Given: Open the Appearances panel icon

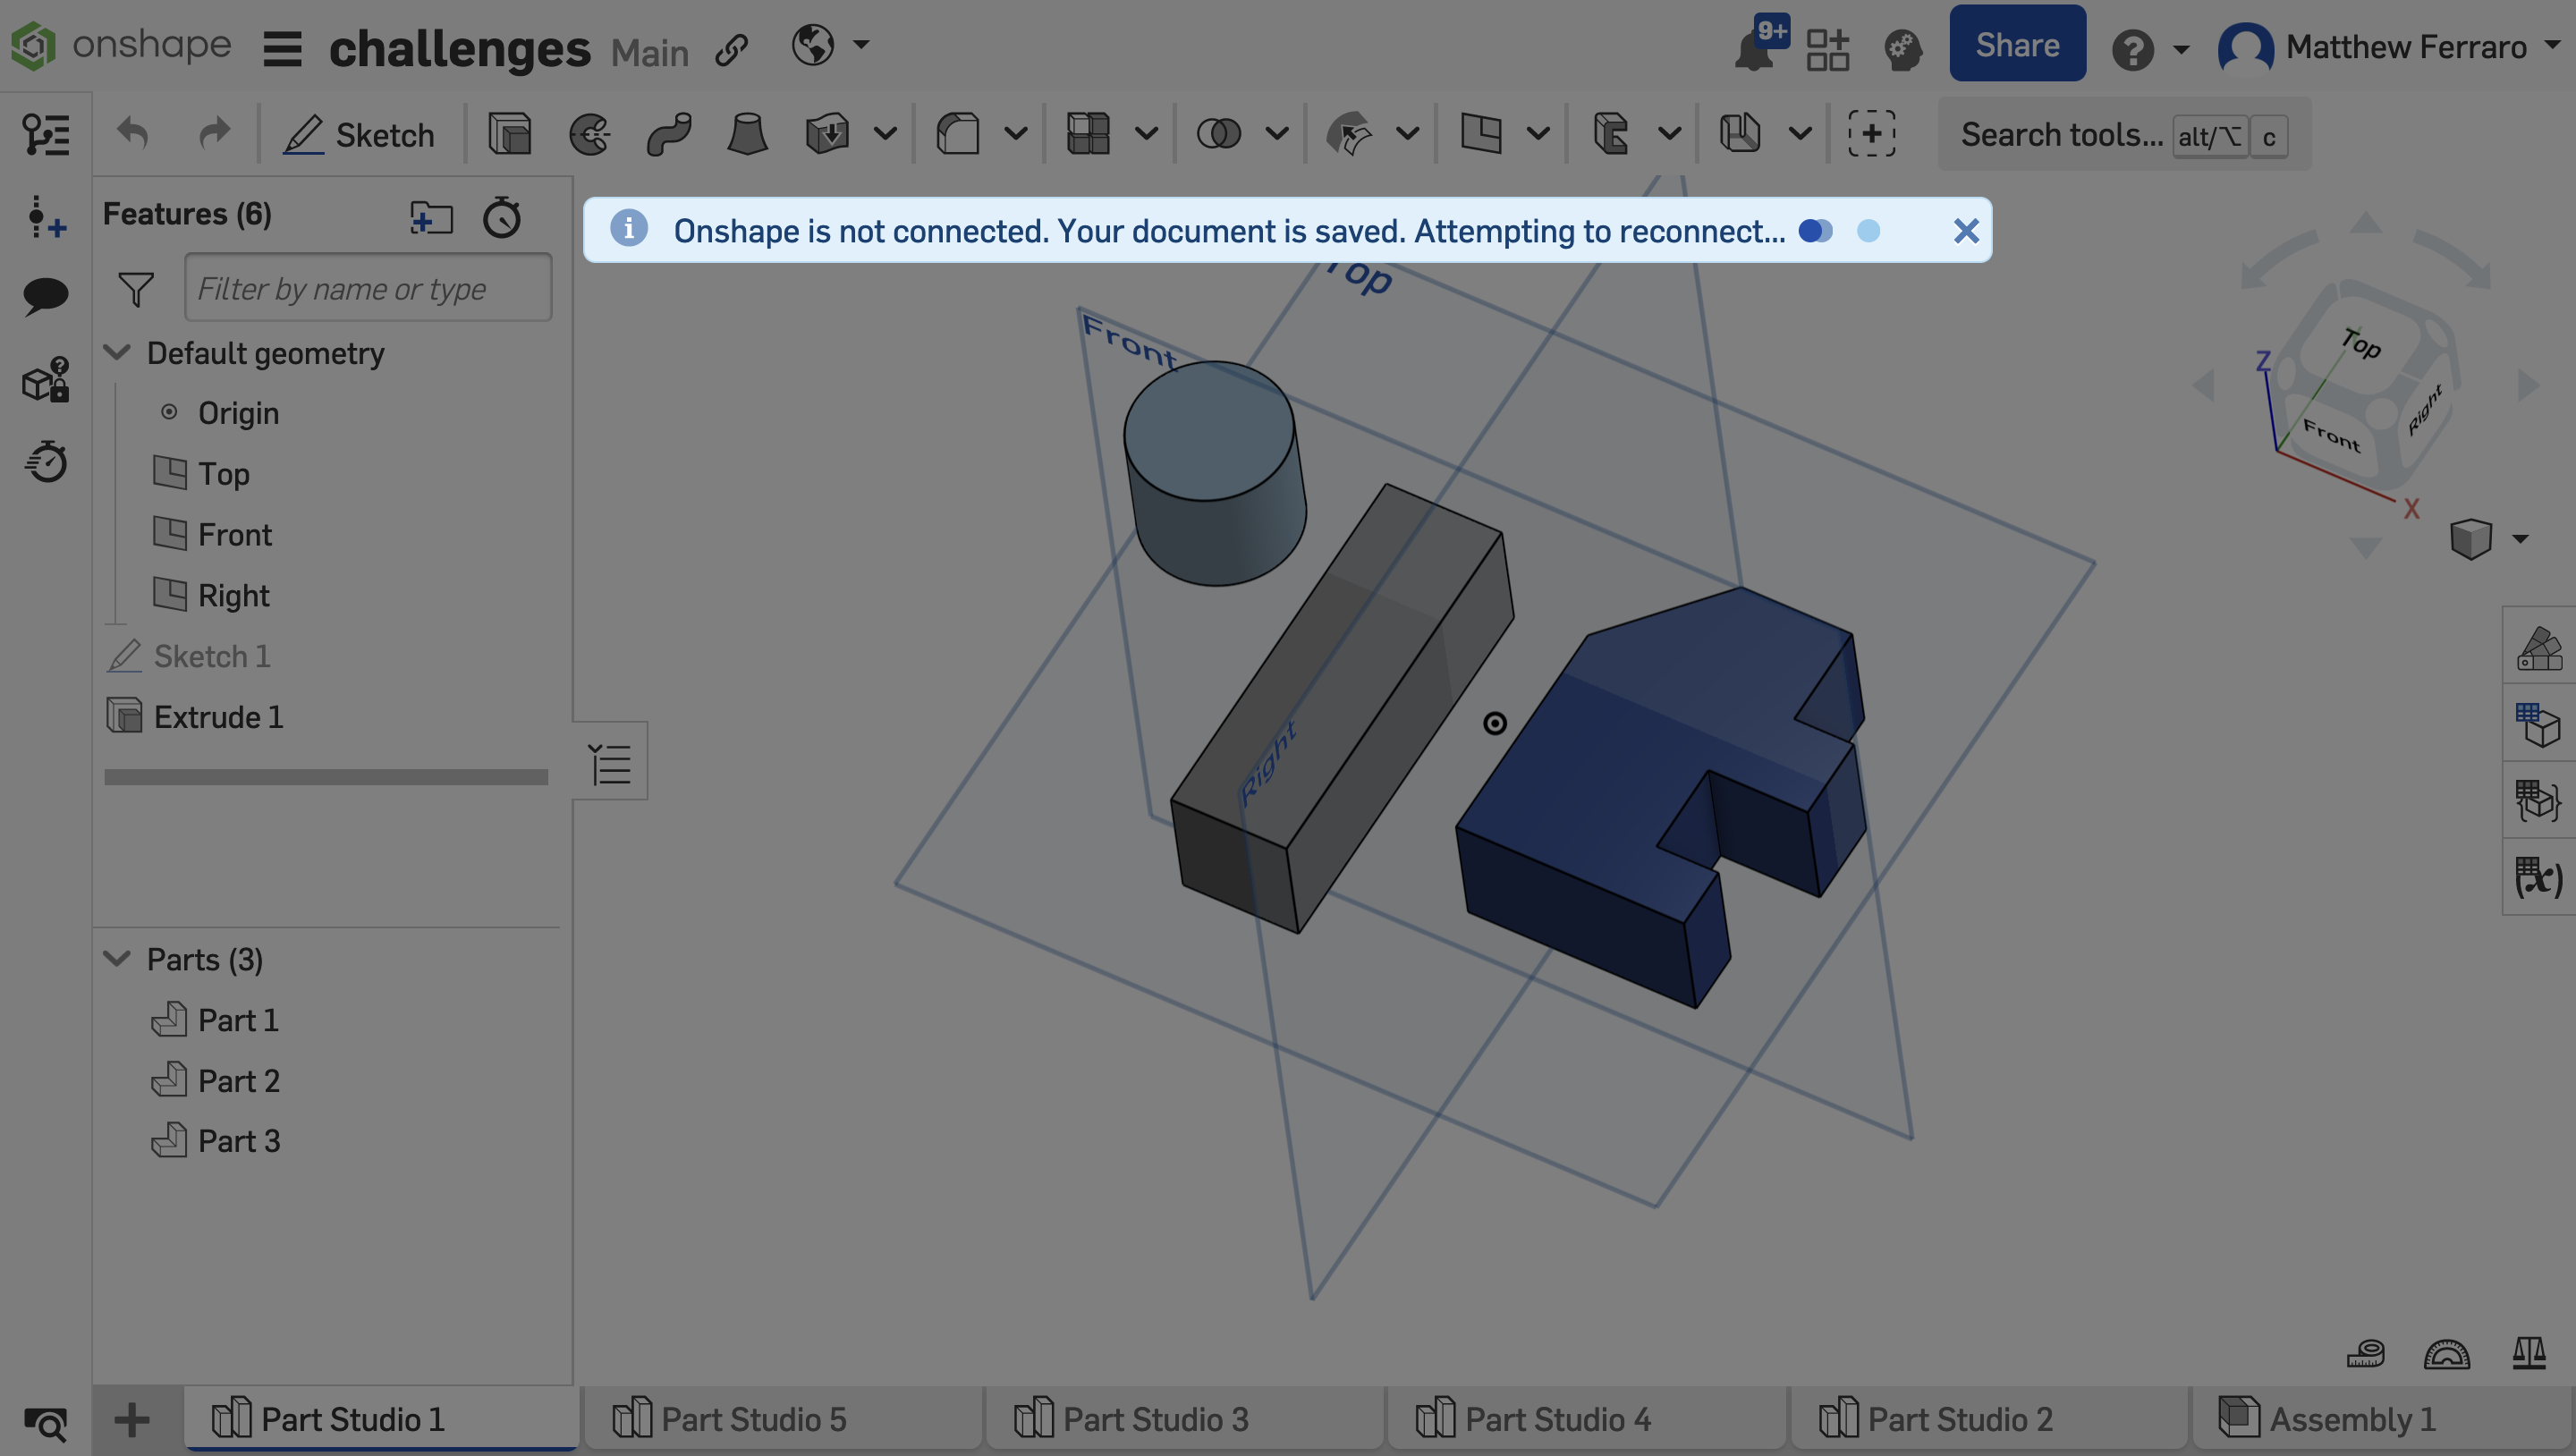Looking at the screenshot, I should pyautogui.click(x=2539, y=647).
